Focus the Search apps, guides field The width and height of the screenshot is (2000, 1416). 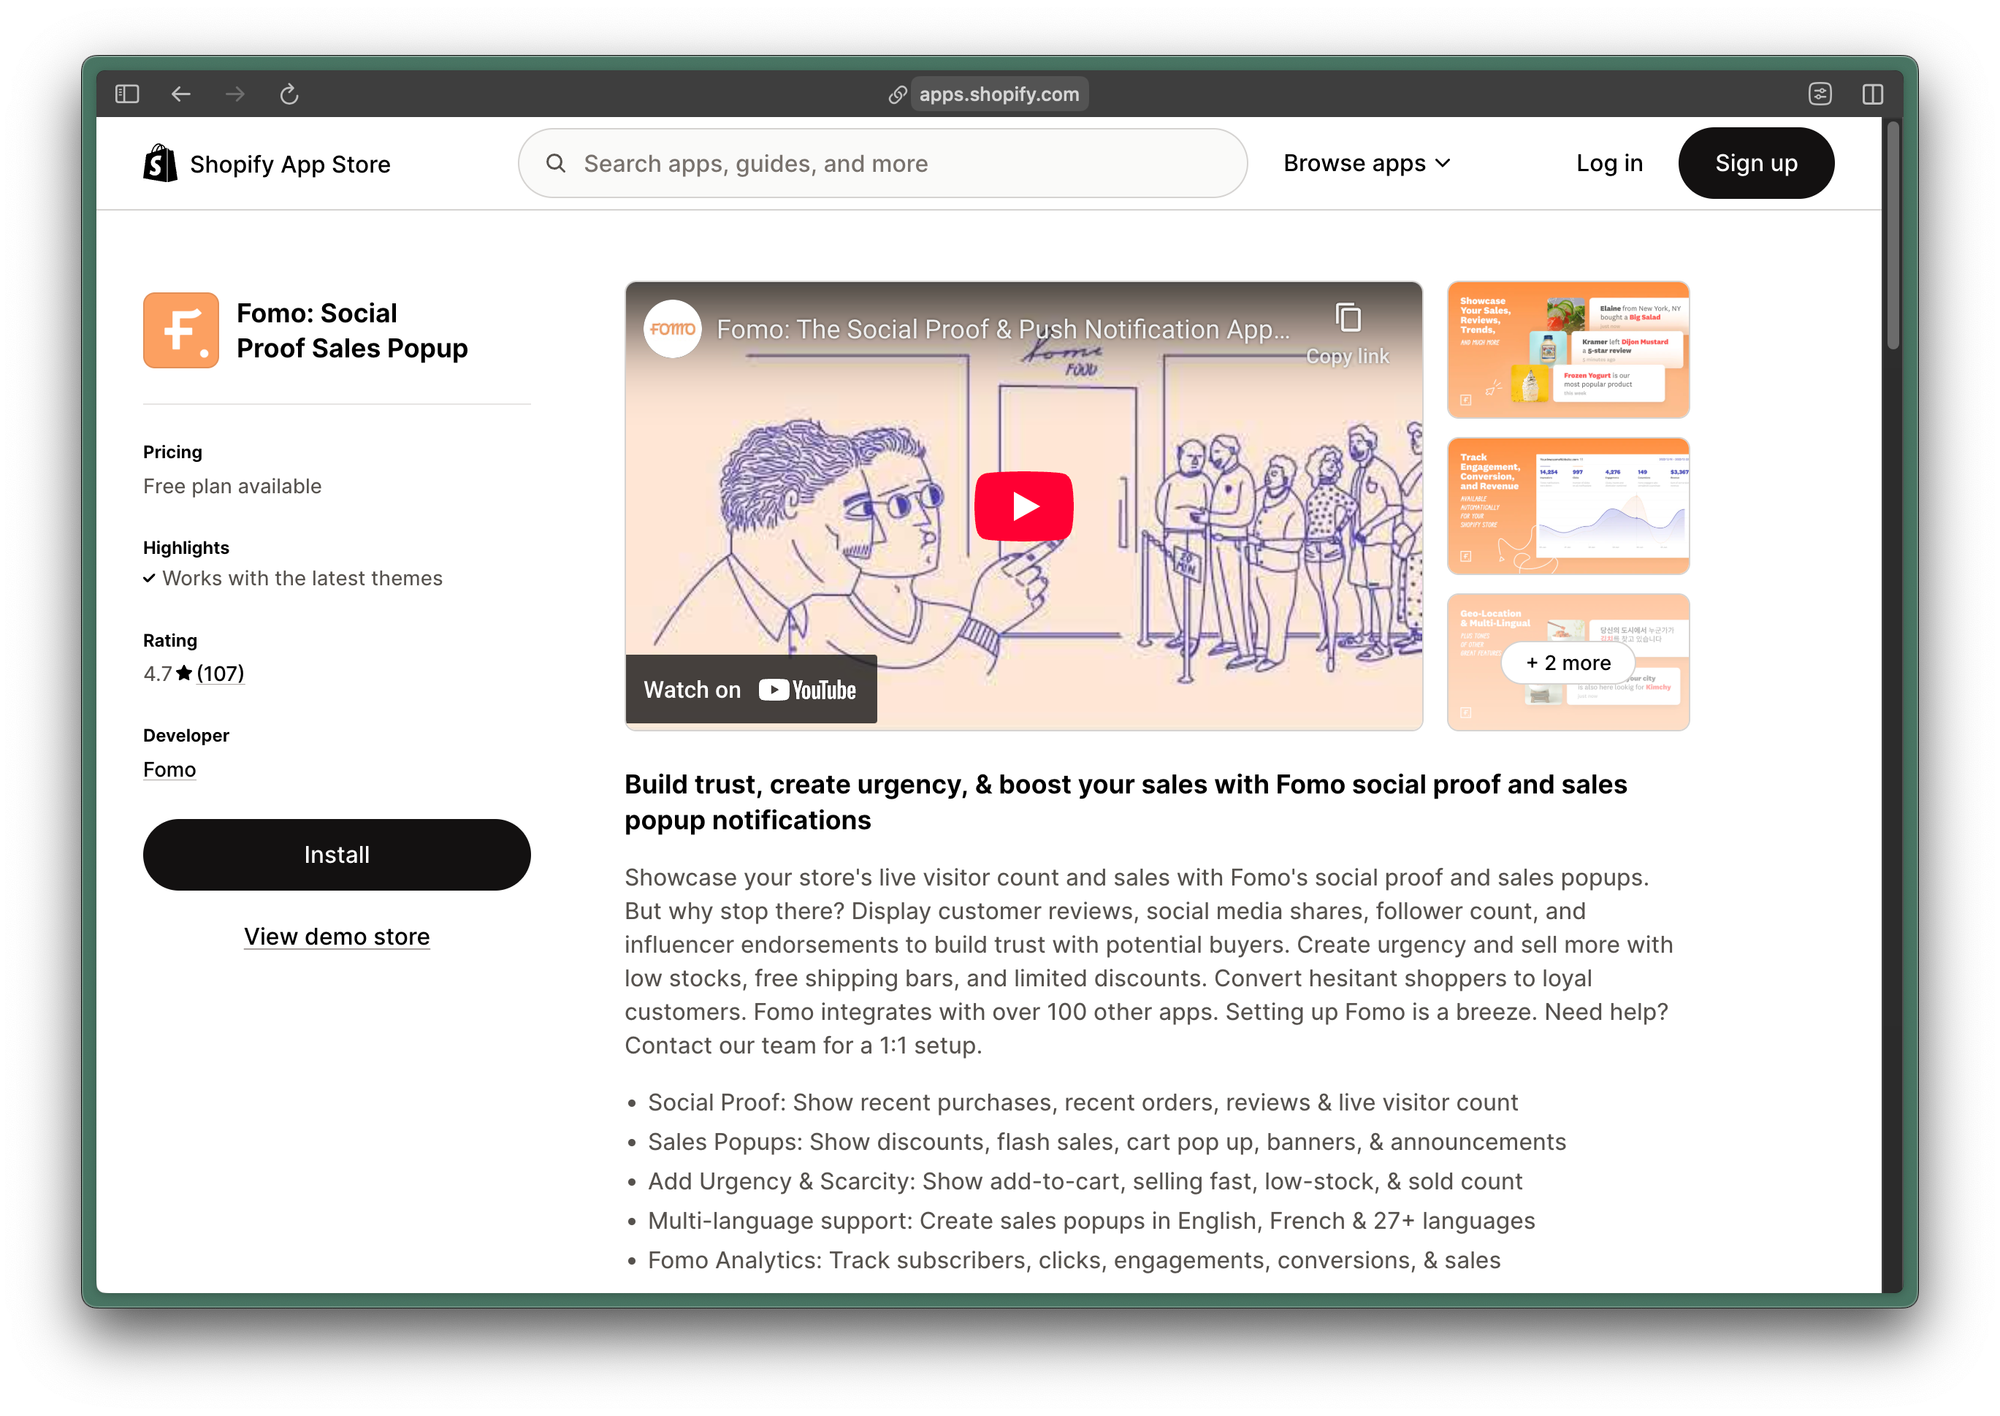[x=883, y=163]
